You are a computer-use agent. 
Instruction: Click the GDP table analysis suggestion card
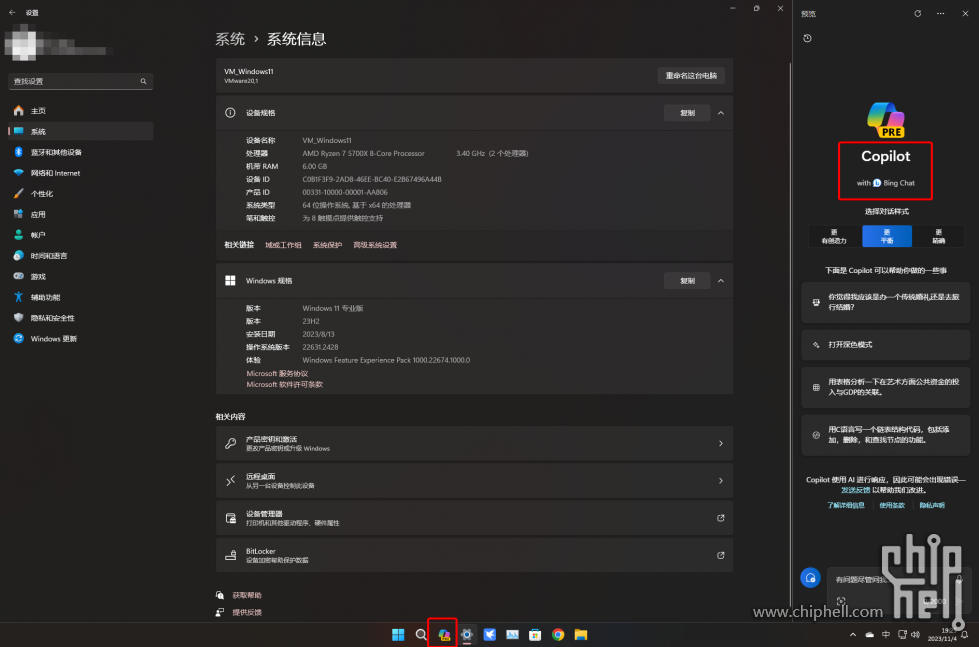(885, 387)
